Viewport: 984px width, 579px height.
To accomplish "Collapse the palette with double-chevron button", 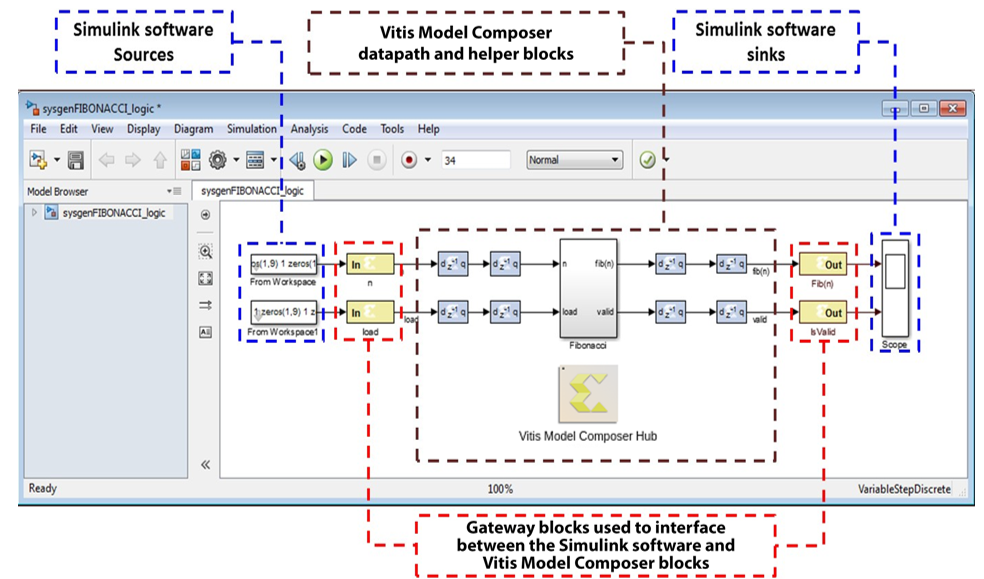I will click(206, 464).
